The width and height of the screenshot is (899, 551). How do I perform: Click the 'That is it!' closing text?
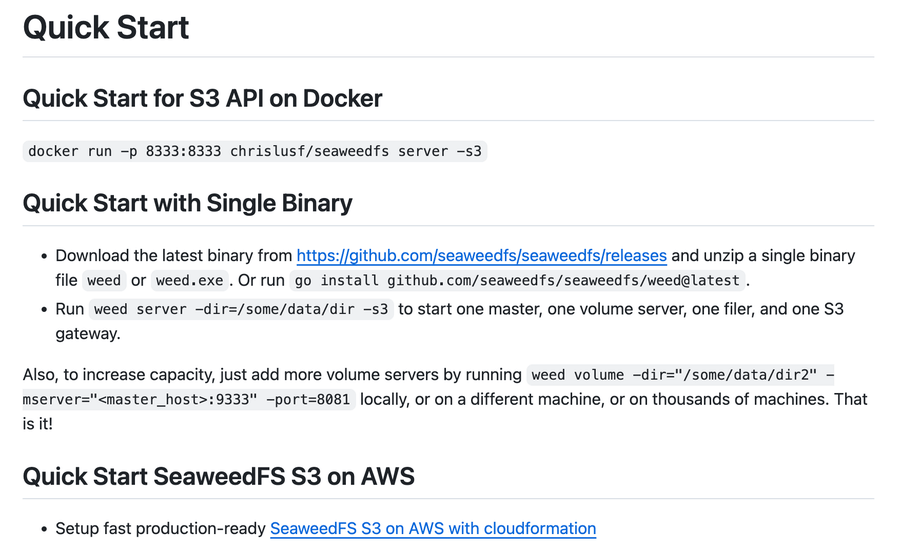[x=38, y=424]
